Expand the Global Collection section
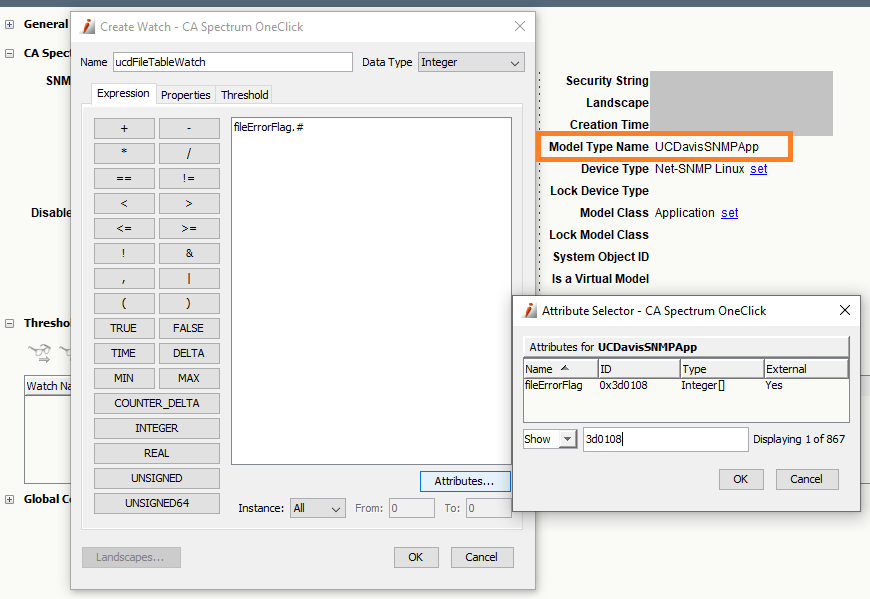Viewport: 870px width, 599px height. (x=10, y=499)
